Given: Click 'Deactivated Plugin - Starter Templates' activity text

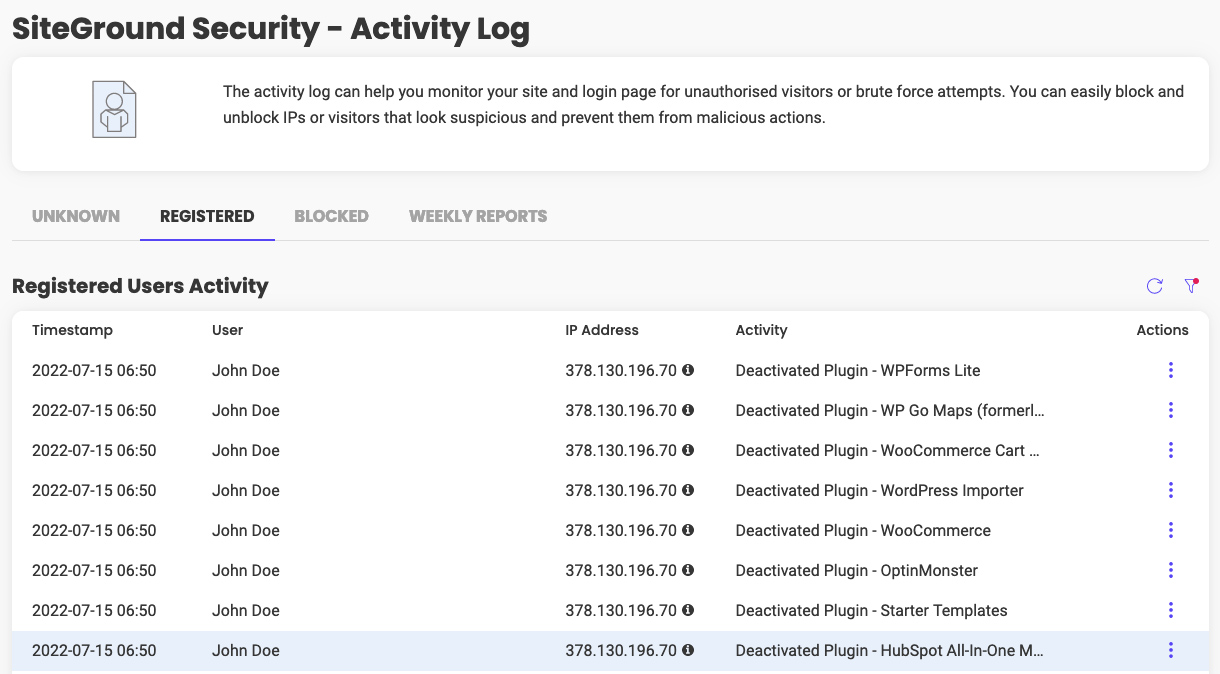Looking at the screenshot, I should (x=871, y=610).
